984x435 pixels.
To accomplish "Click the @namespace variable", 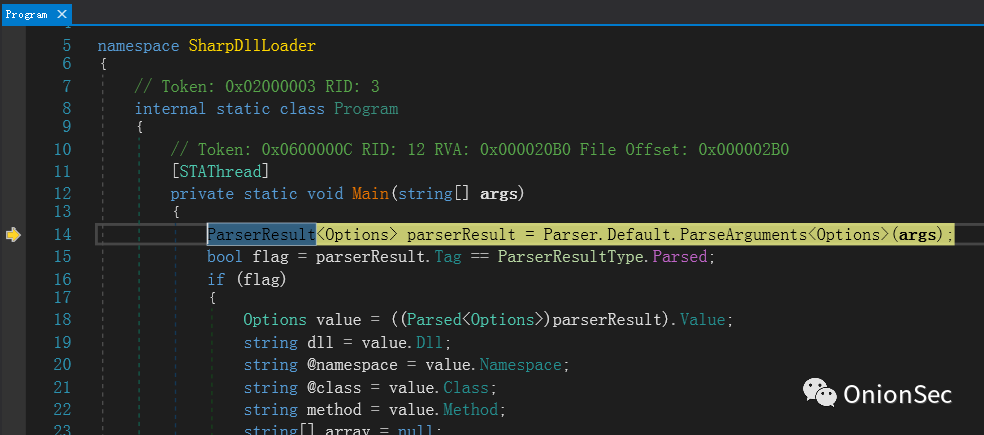I will click(352, 365).
